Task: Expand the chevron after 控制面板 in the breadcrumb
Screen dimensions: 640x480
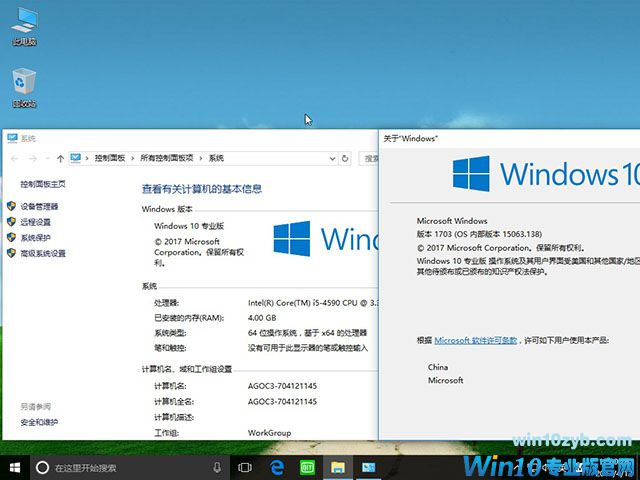Action: pyautogui.click(x=133, y=158)
